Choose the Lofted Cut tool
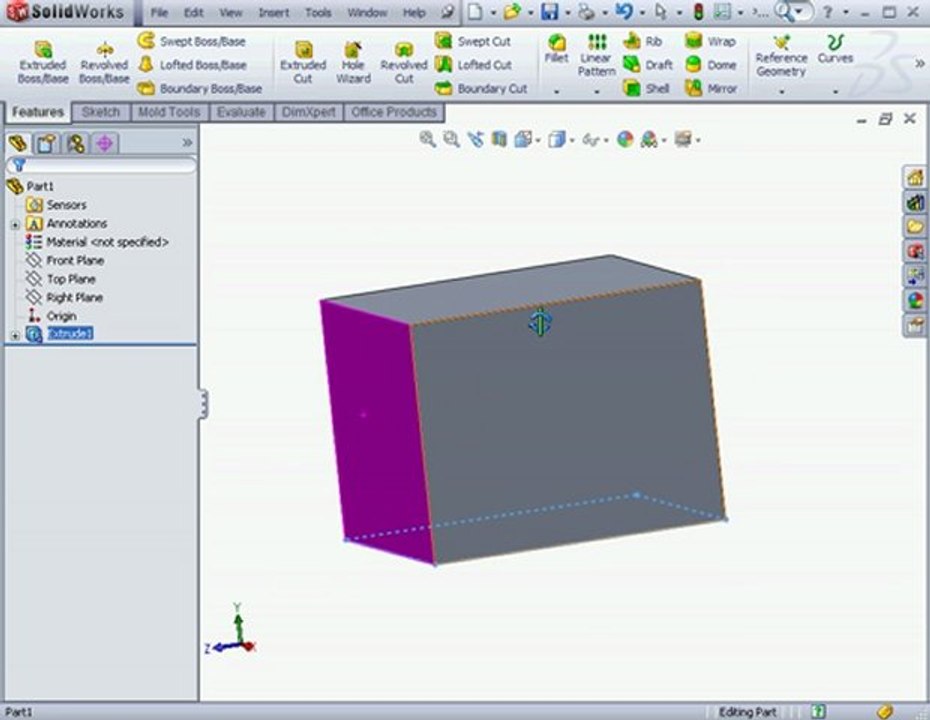The width and height of the screenshot is (930, 720). 474,65
